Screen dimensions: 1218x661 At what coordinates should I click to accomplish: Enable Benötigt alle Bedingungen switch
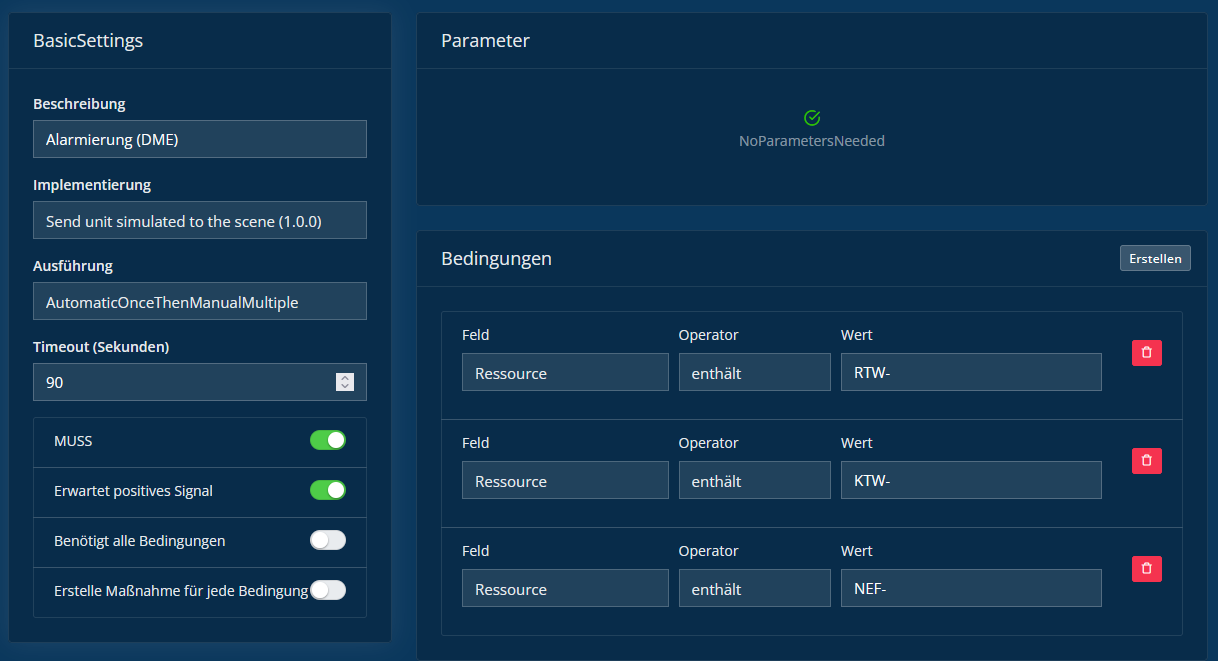click(327, 540)
